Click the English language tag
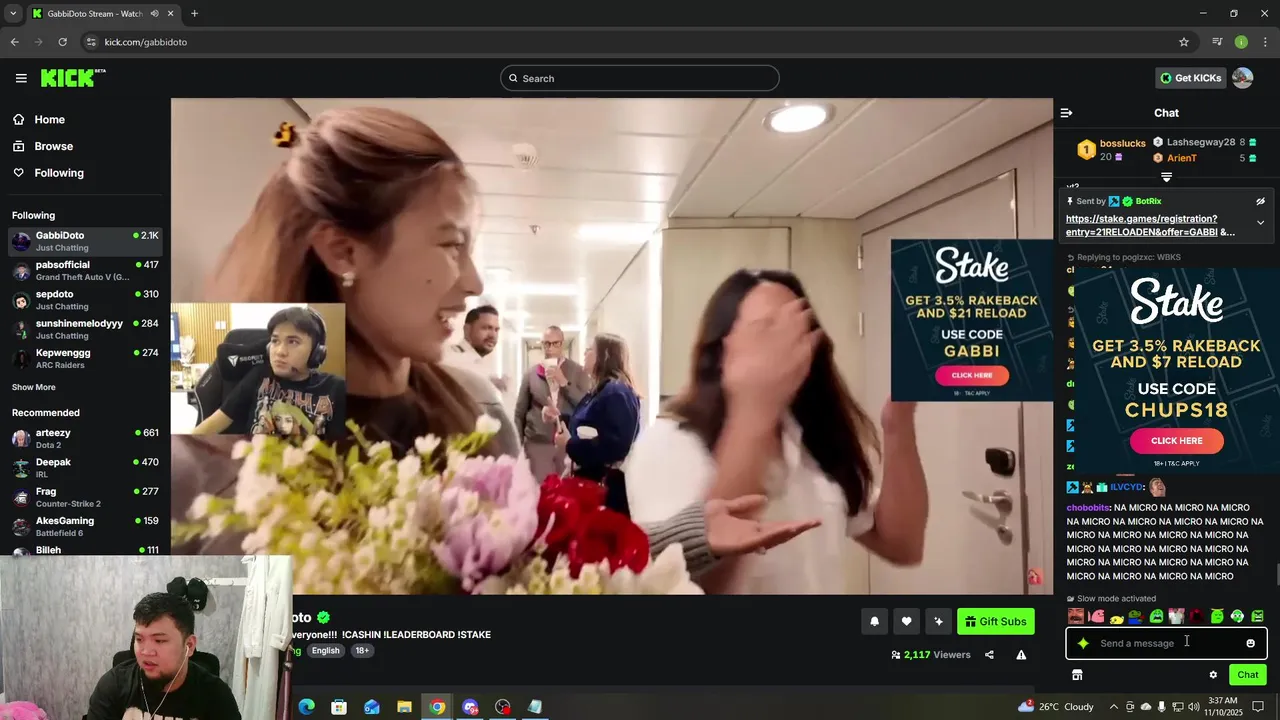The width and height of the screenshot is (1280, 720). click(325, 650)
